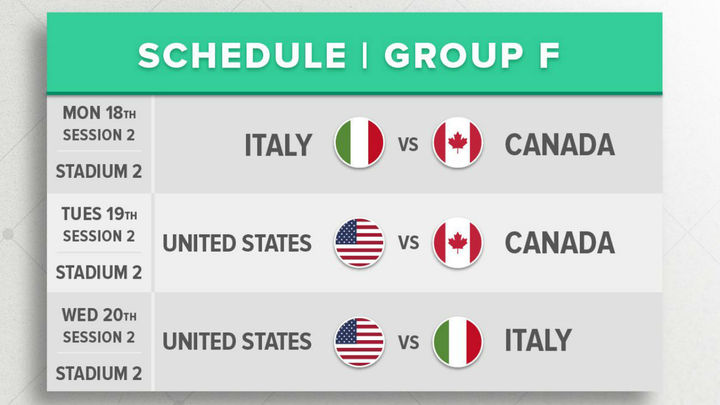Select the Mon 18th Session 2 cell

100,124
